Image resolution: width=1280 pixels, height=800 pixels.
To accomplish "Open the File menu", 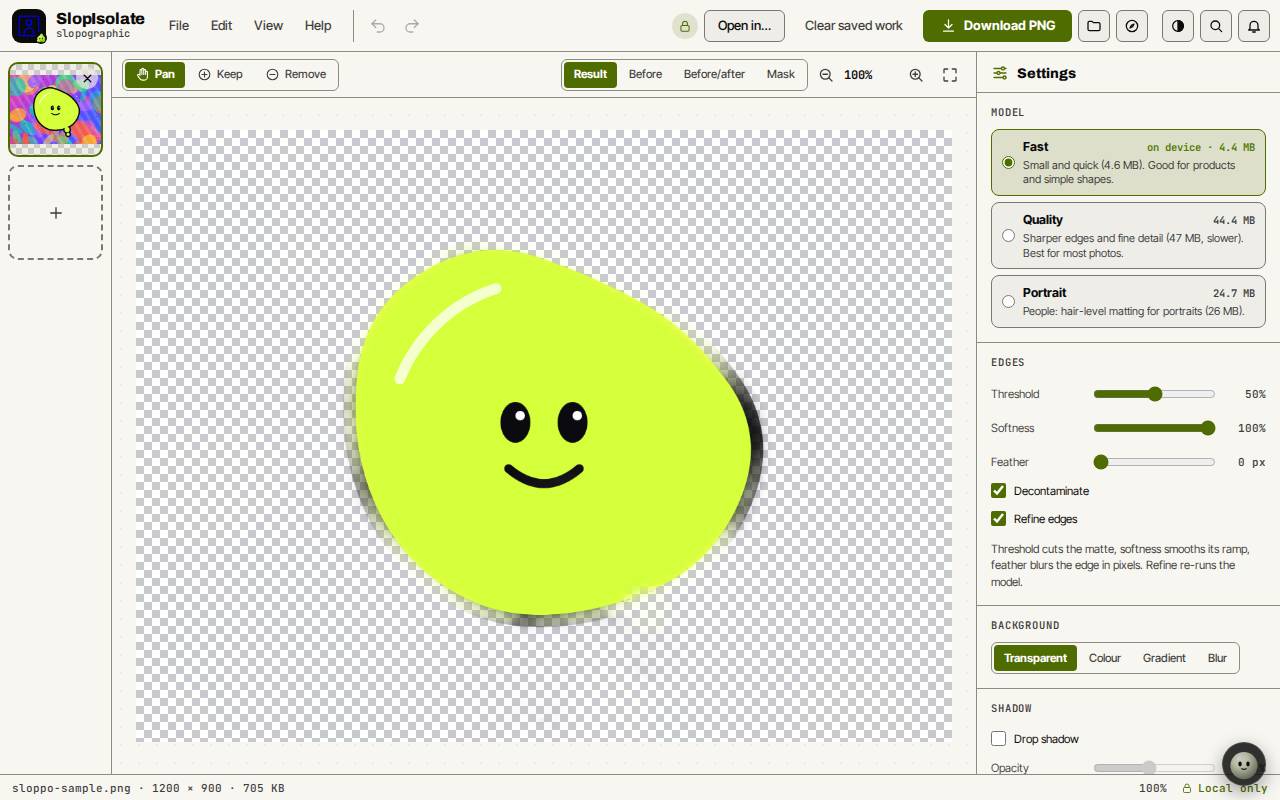I will coord(179,26).
